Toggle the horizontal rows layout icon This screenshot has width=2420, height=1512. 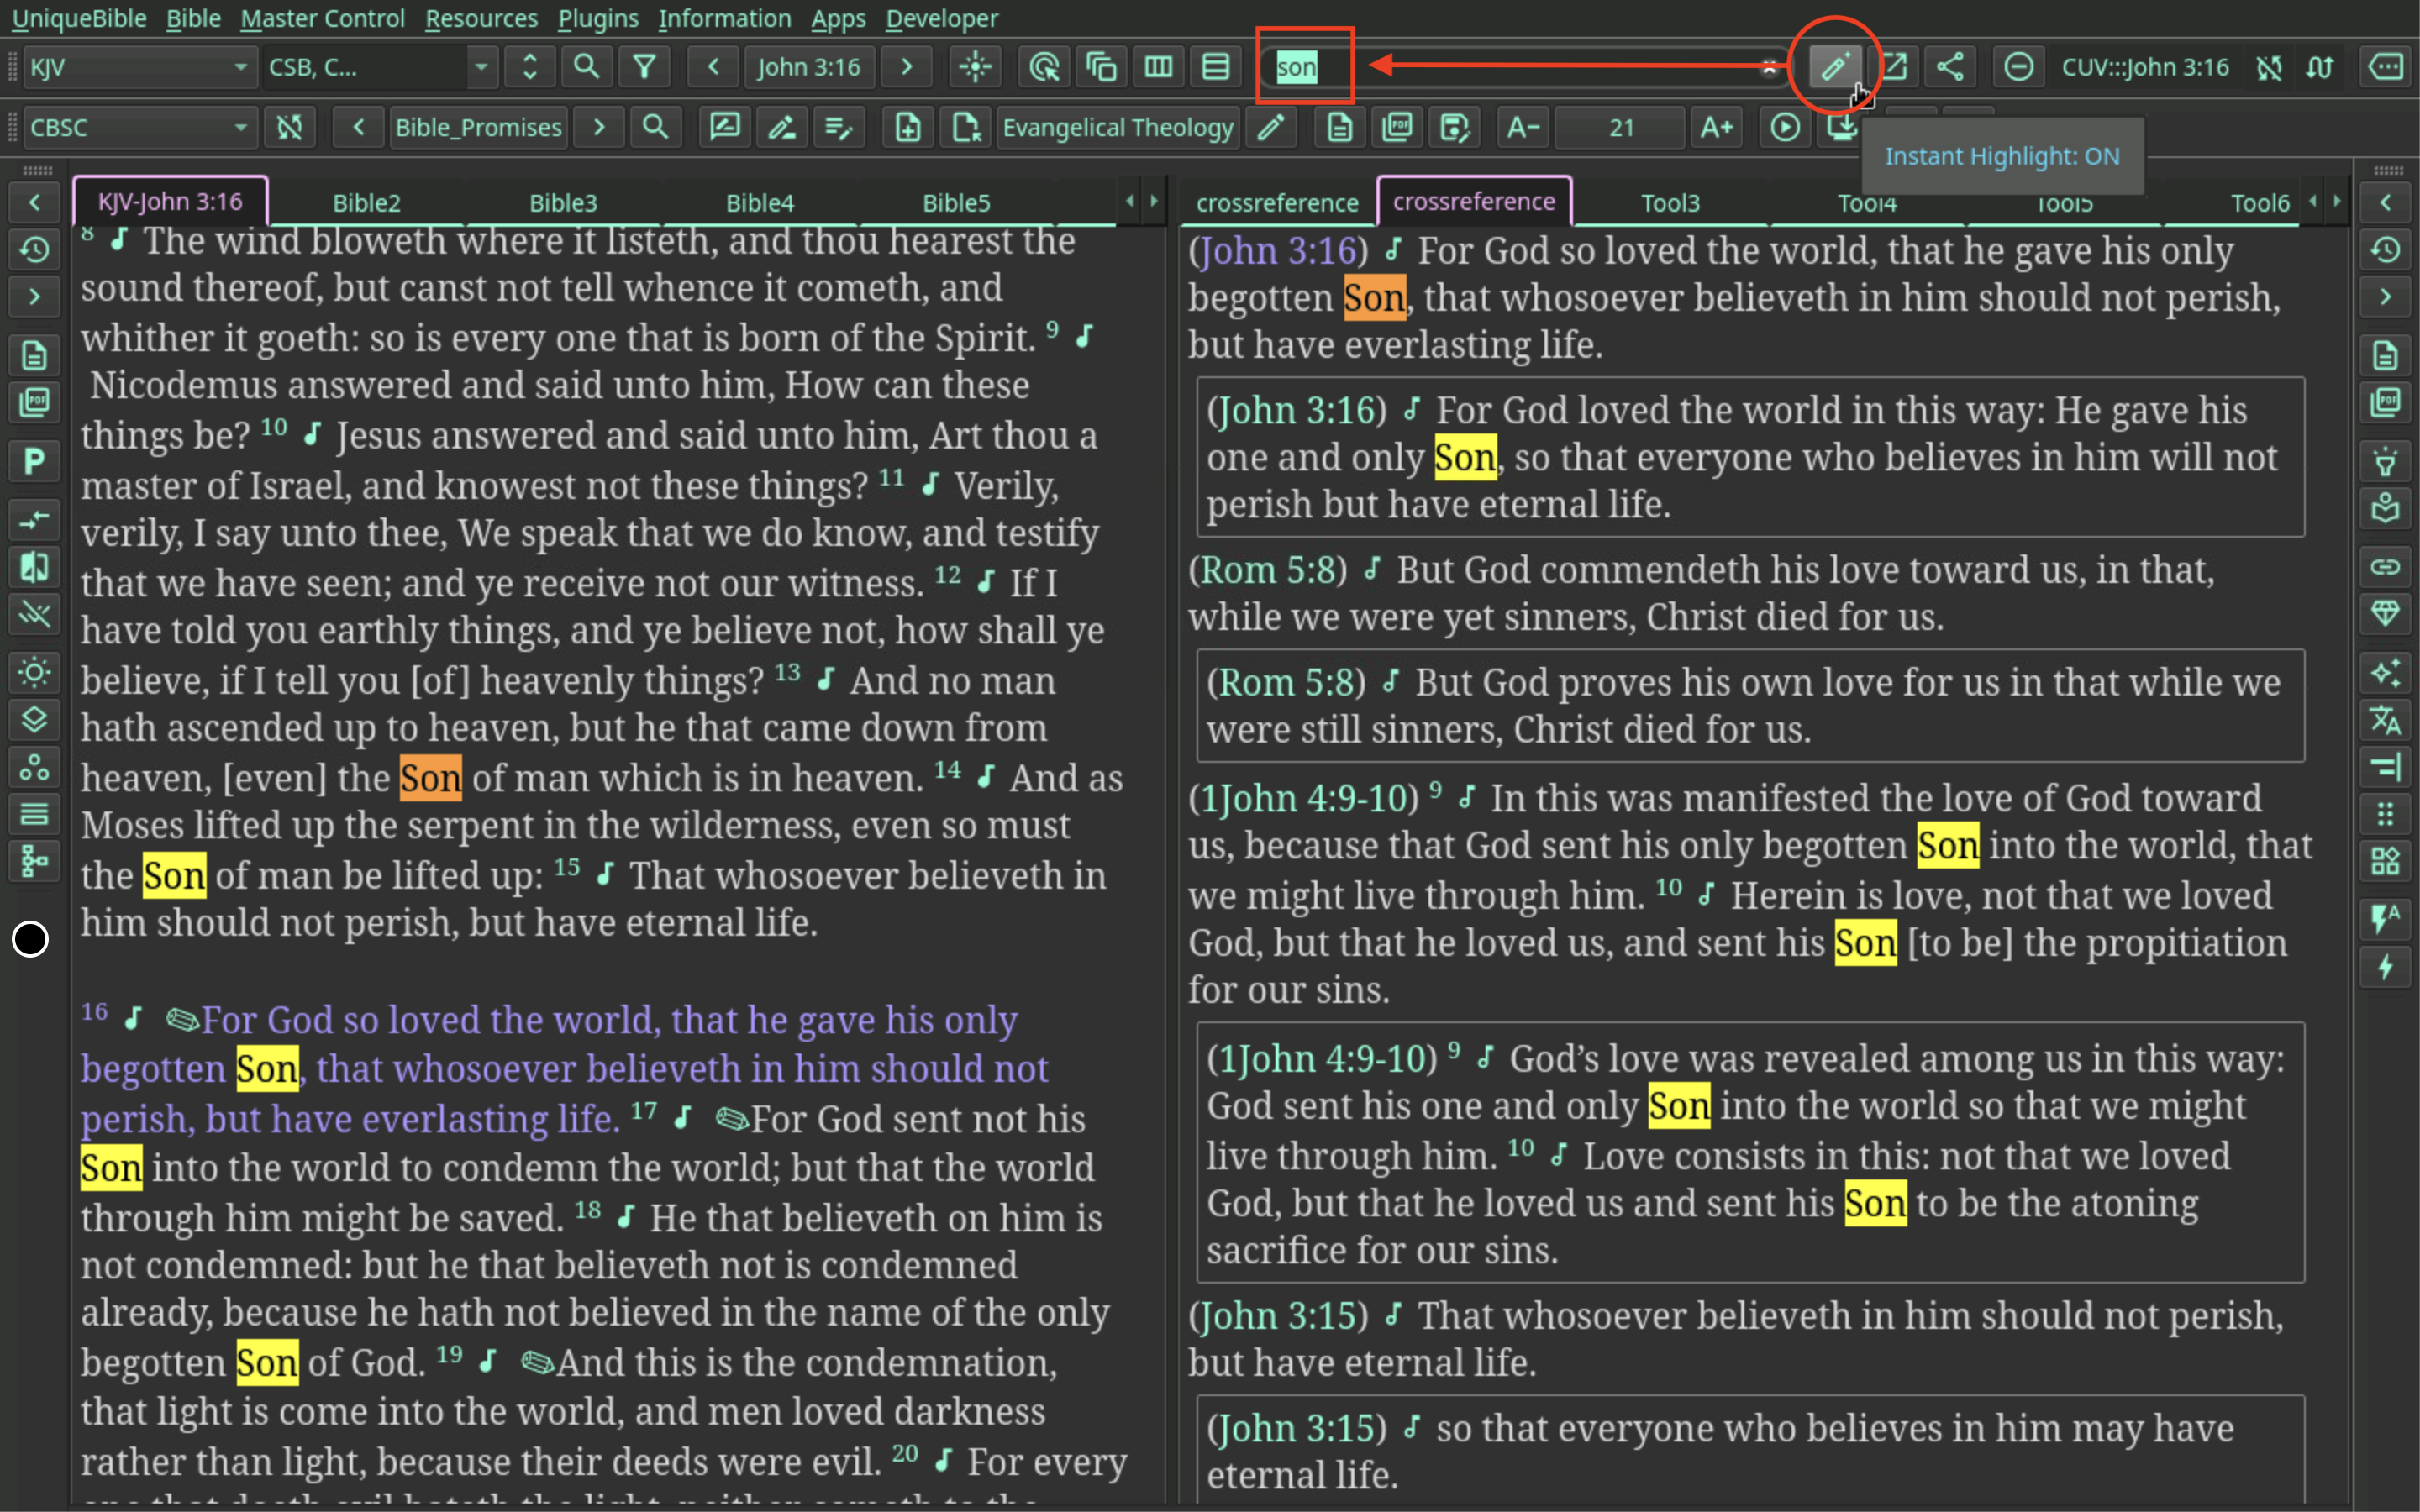[x=1215, y=67]
